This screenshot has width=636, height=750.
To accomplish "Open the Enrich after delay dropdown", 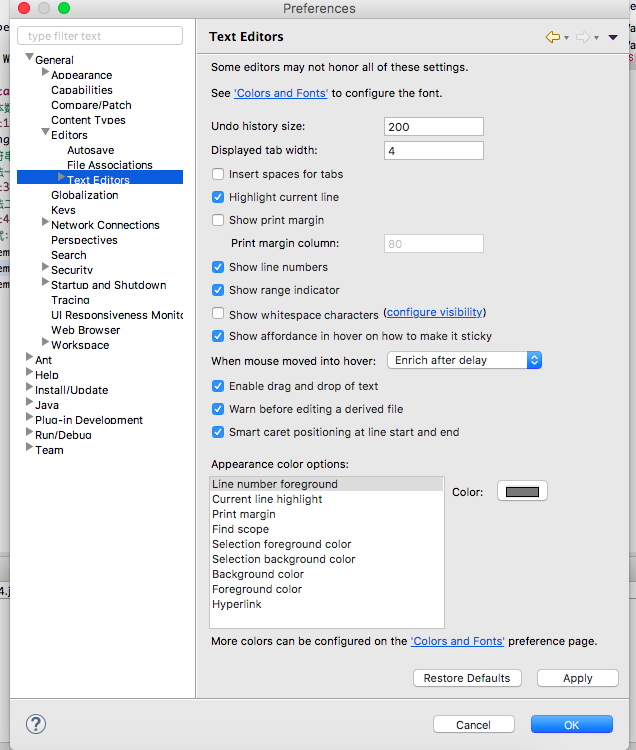I will (464, 360).
